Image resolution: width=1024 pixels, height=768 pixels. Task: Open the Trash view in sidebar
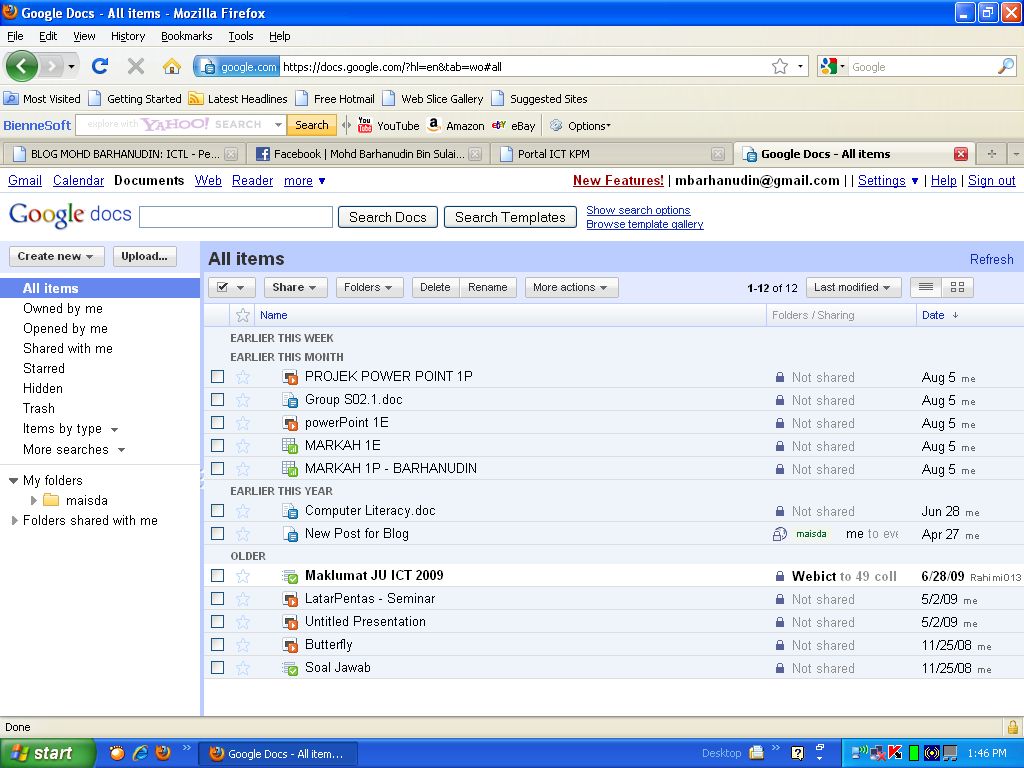39,408
